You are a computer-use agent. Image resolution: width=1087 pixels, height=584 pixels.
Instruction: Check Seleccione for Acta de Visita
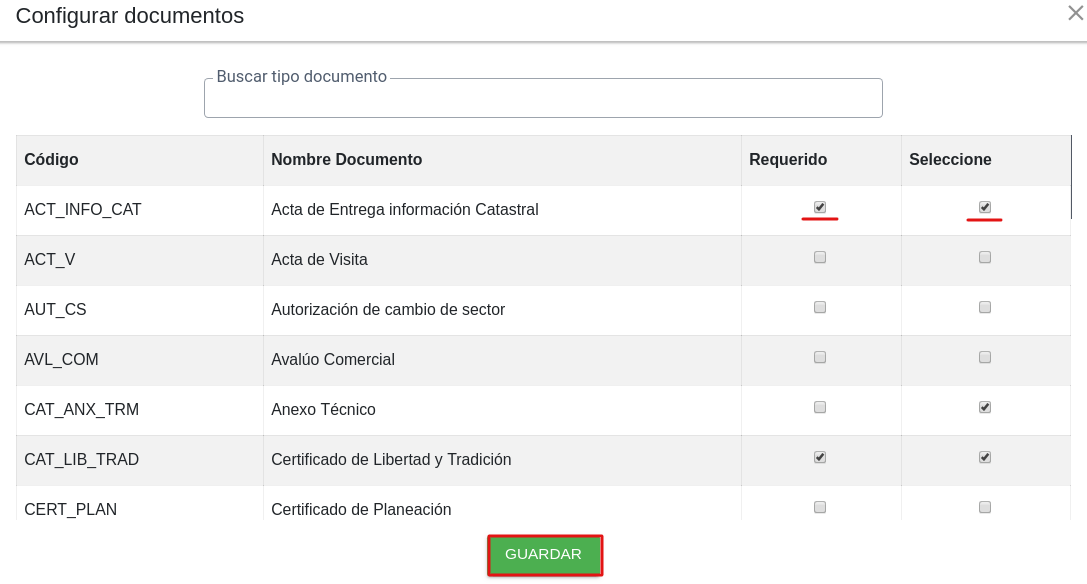[x=984, y=257]
